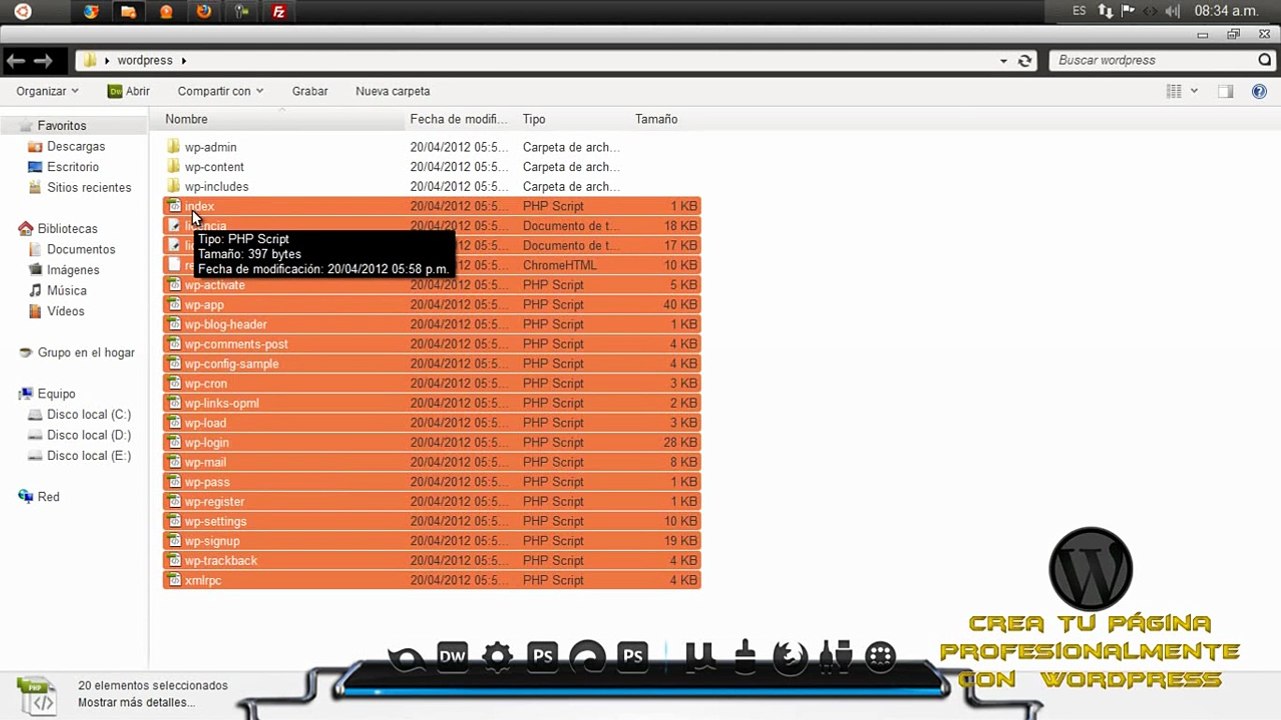Select the wp-includes folder
1281x720 pixels.
coord(216,186)
